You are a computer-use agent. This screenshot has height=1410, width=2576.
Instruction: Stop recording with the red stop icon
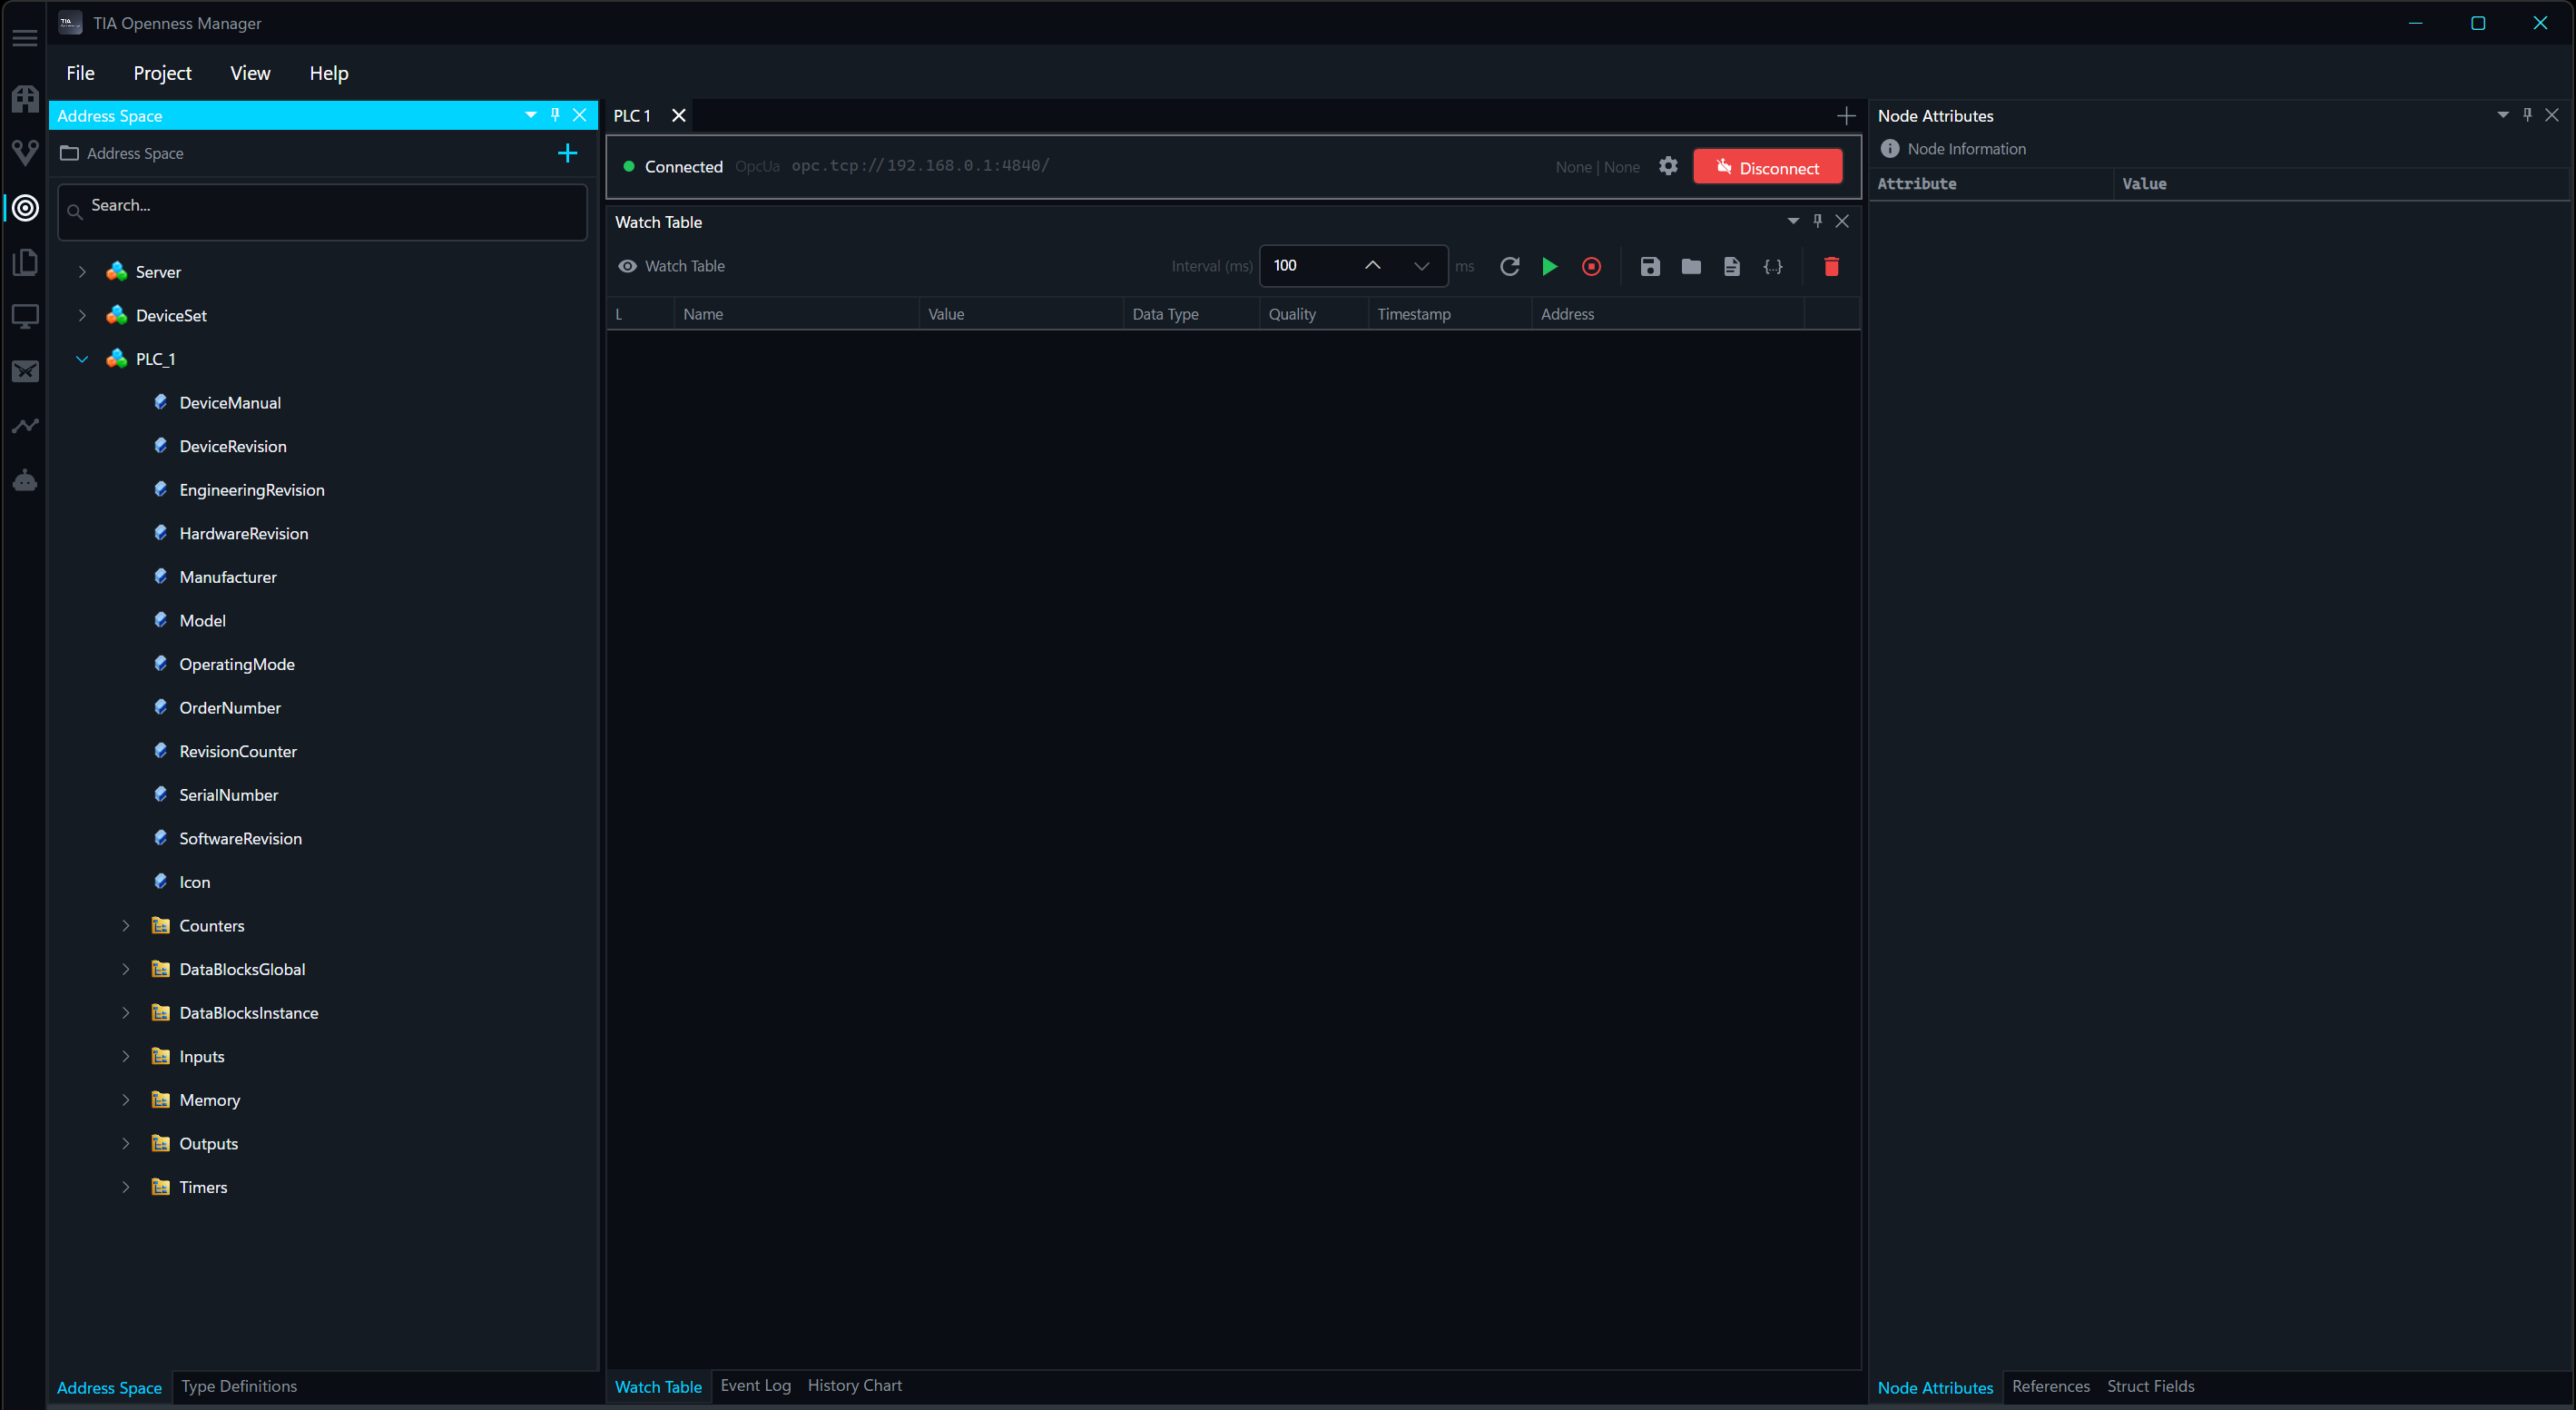point(1591,267)
